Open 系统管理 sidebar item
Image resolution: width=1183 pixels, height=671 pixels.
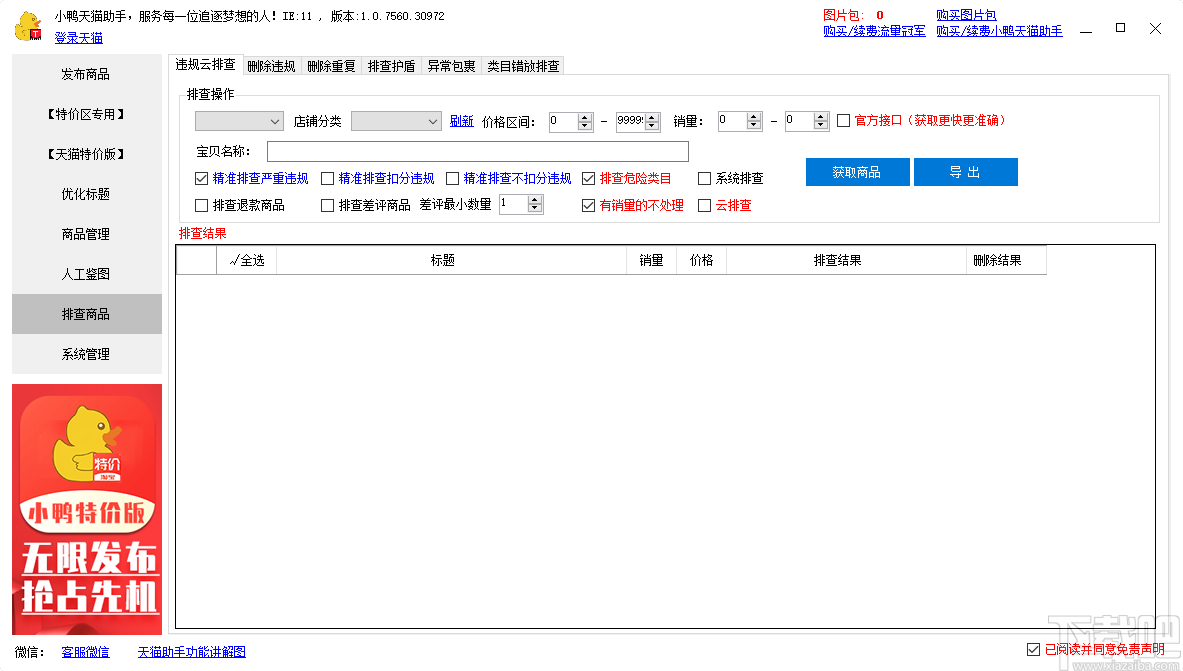point(86,354)
